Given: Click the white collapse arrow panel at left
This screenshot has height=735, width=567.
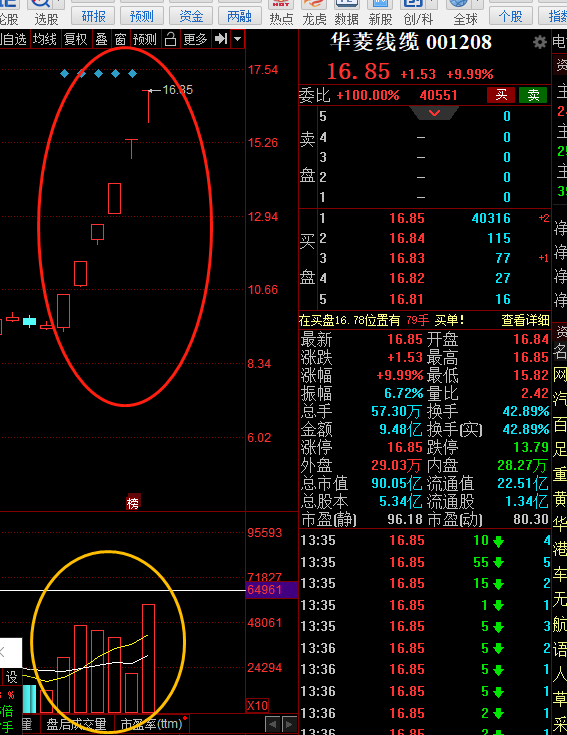Looking at the screenshot, I should pos(9,652).
